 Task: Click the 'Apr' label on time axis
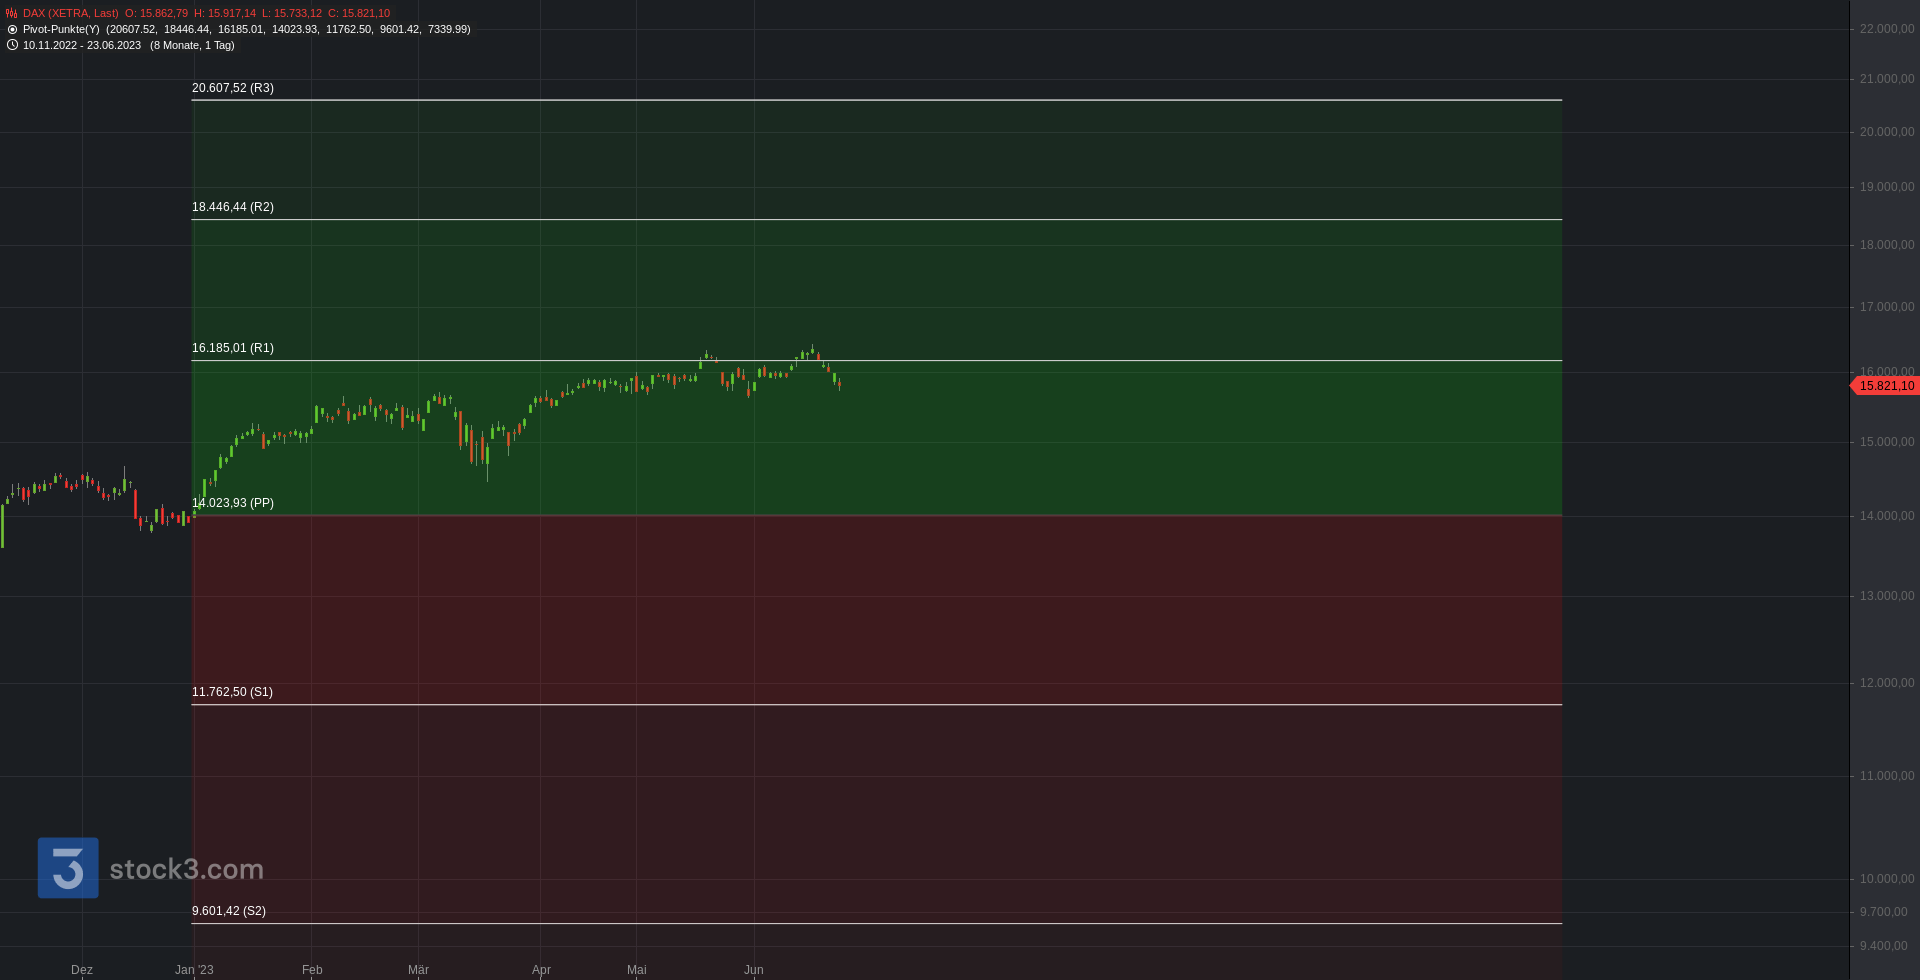[x=541, y=970]
